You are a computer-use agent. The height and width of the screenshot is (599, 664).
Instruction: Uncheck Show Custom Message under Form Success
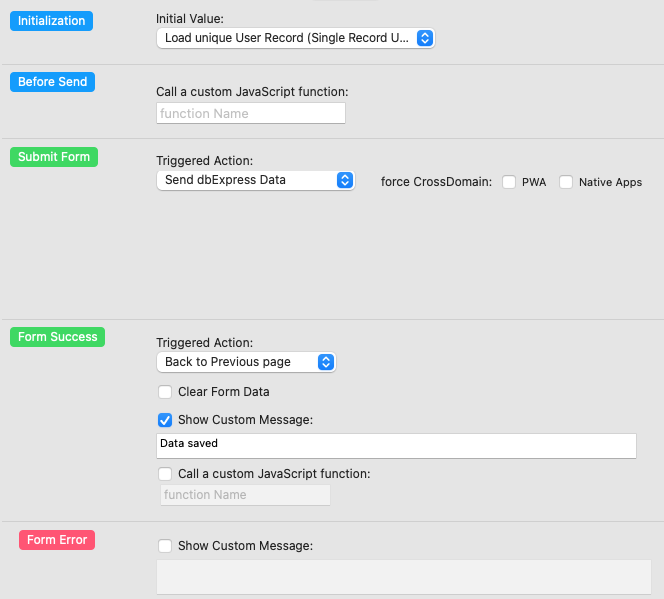coord(165,420)
